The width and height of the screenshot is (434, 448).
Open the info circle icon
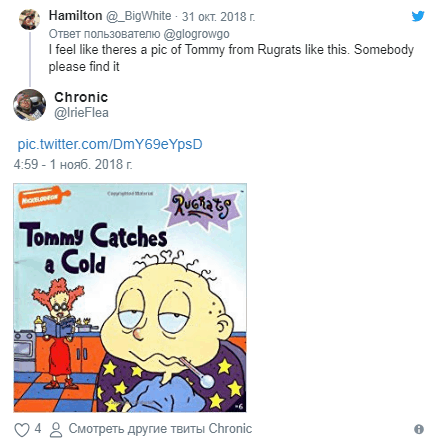[419, 429]
